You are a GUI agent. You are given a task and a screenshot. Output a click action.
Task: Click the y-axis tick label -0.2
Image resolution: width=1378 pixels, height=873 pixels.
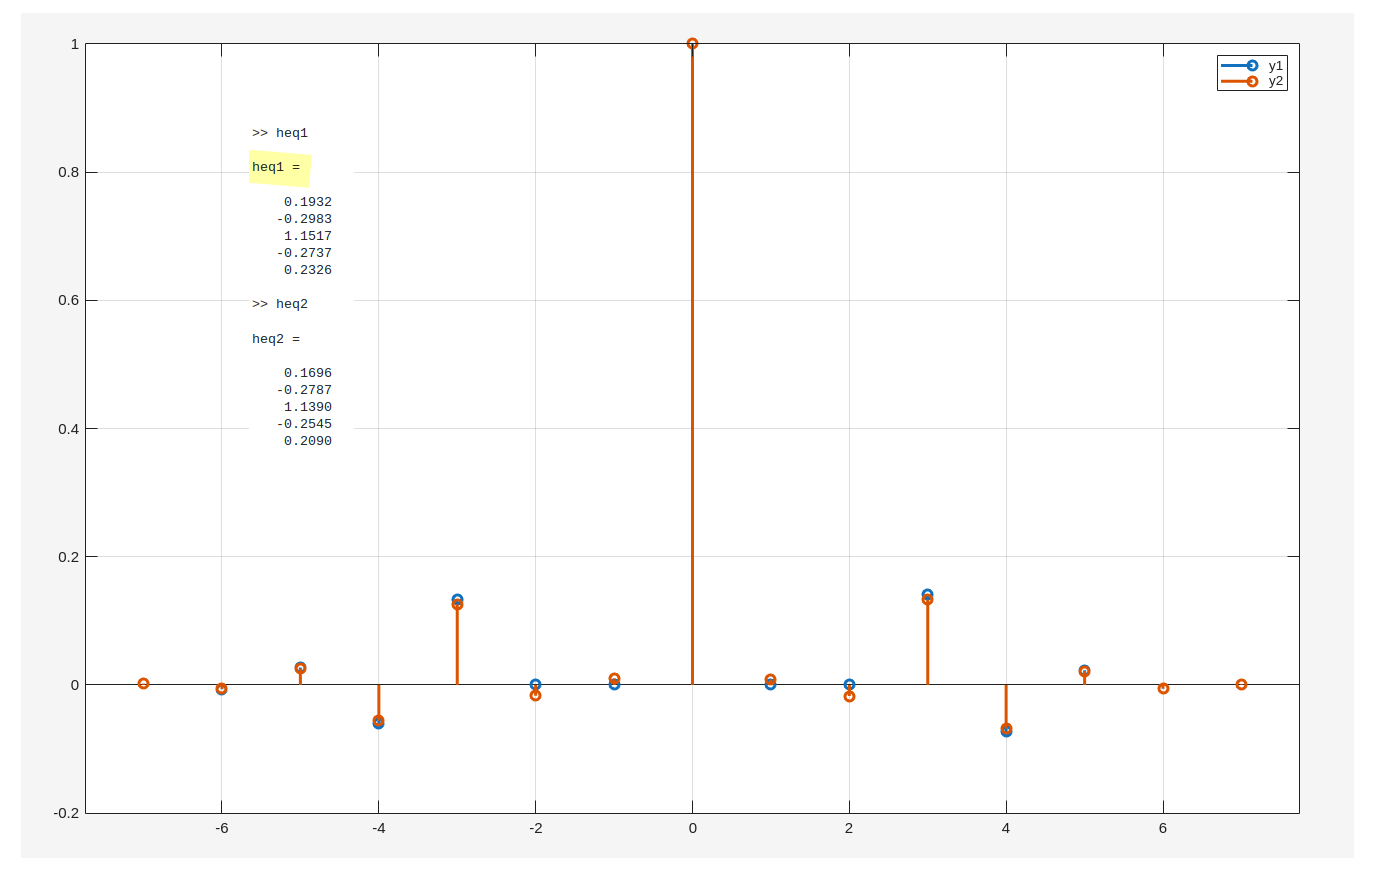pos(66,813)
